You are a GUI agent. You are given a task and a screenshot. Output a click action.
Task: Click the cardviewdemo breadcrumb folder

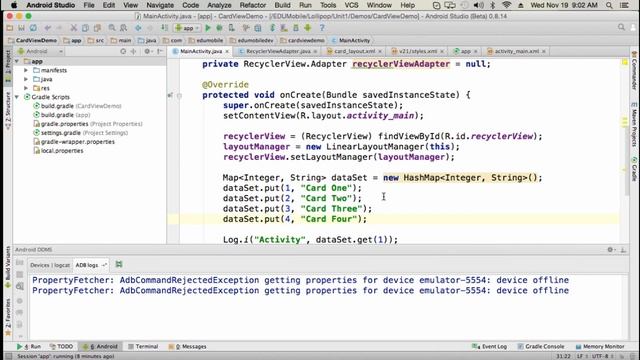click(302, 40)
